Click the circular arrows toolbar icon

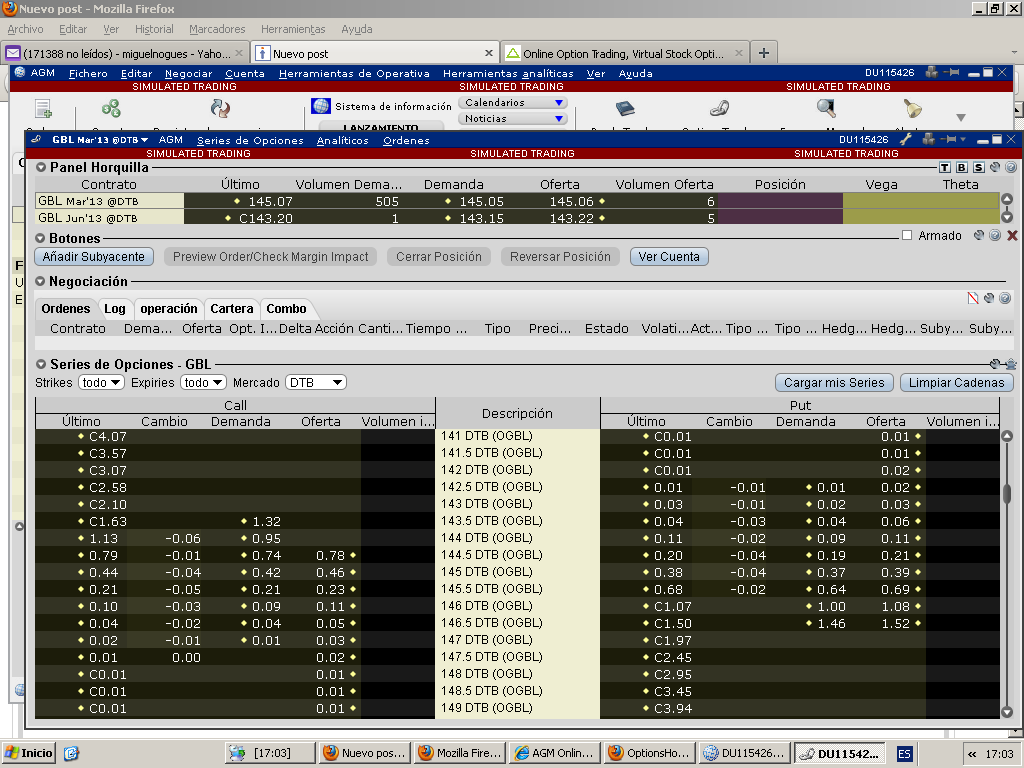220,108
